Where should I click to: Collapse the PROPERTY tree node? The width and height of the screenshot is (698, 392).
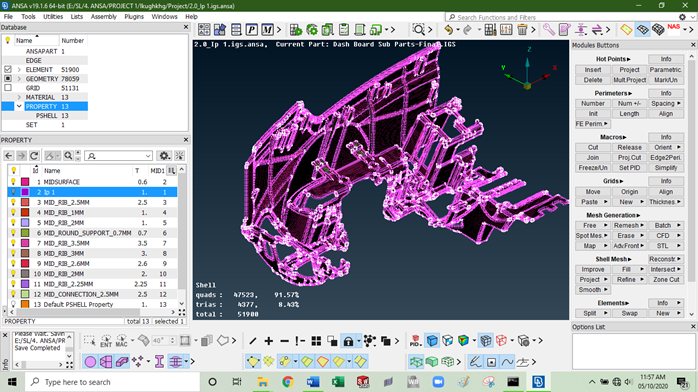click(19, 106)
